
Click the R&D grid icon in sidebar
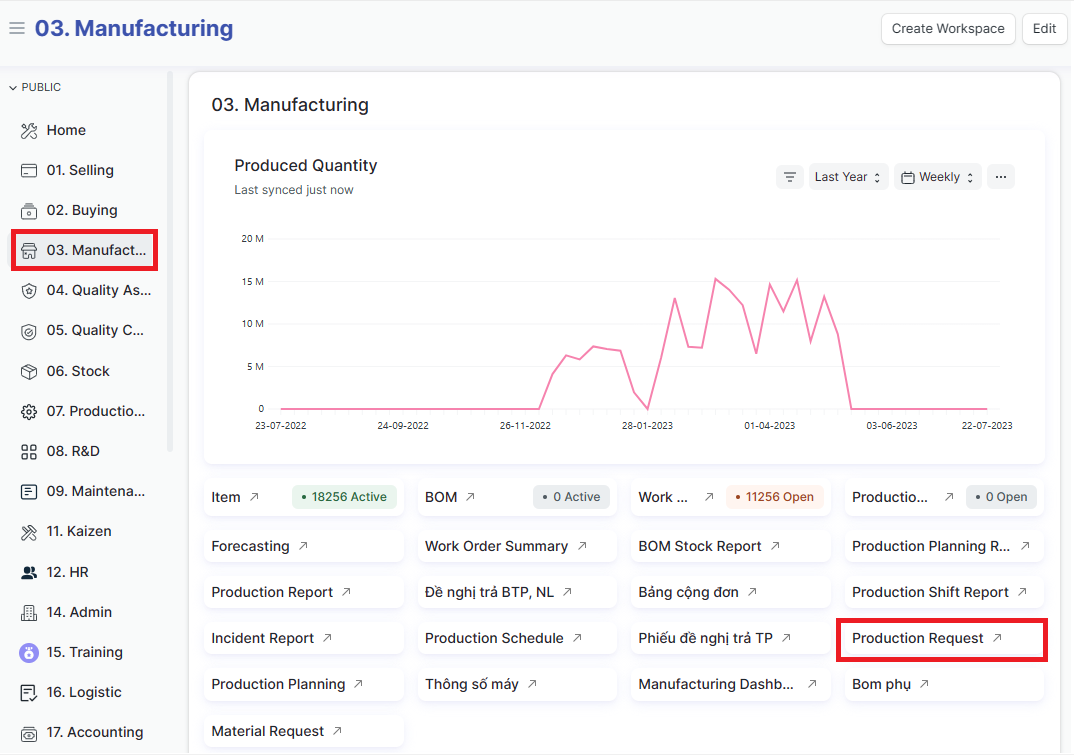coord(29,452)
